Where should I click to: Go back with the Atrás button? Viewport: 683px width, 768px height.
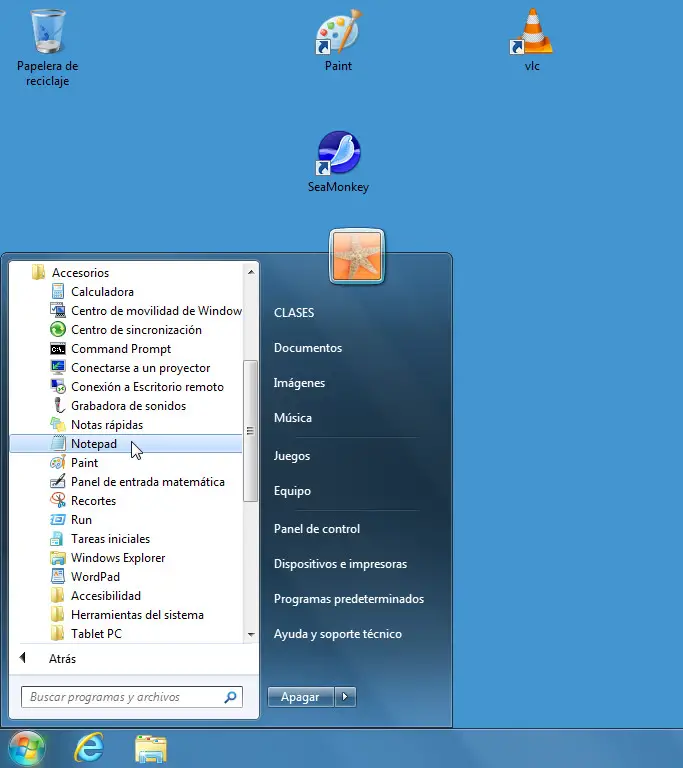(48, 658)
